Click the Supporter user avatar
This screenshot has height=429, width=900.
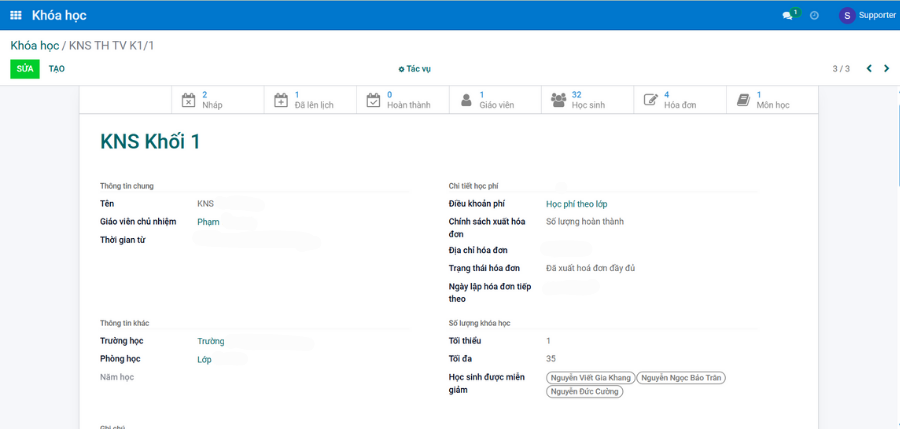847,15
